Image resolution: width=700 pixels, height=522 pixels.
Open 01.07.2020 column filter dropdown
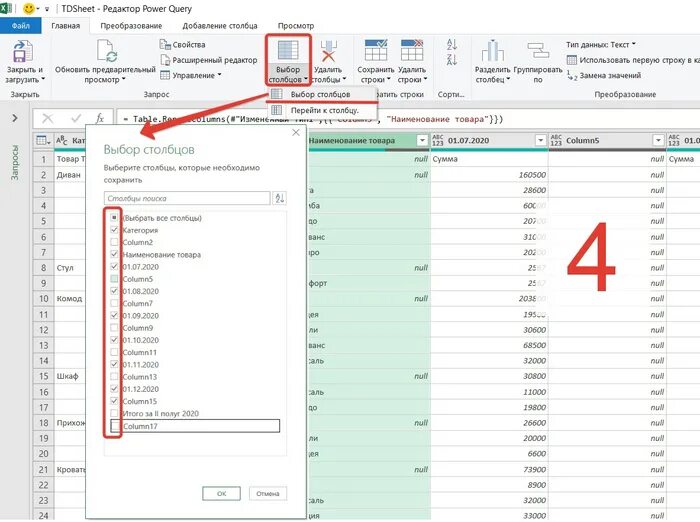(540, 140)
